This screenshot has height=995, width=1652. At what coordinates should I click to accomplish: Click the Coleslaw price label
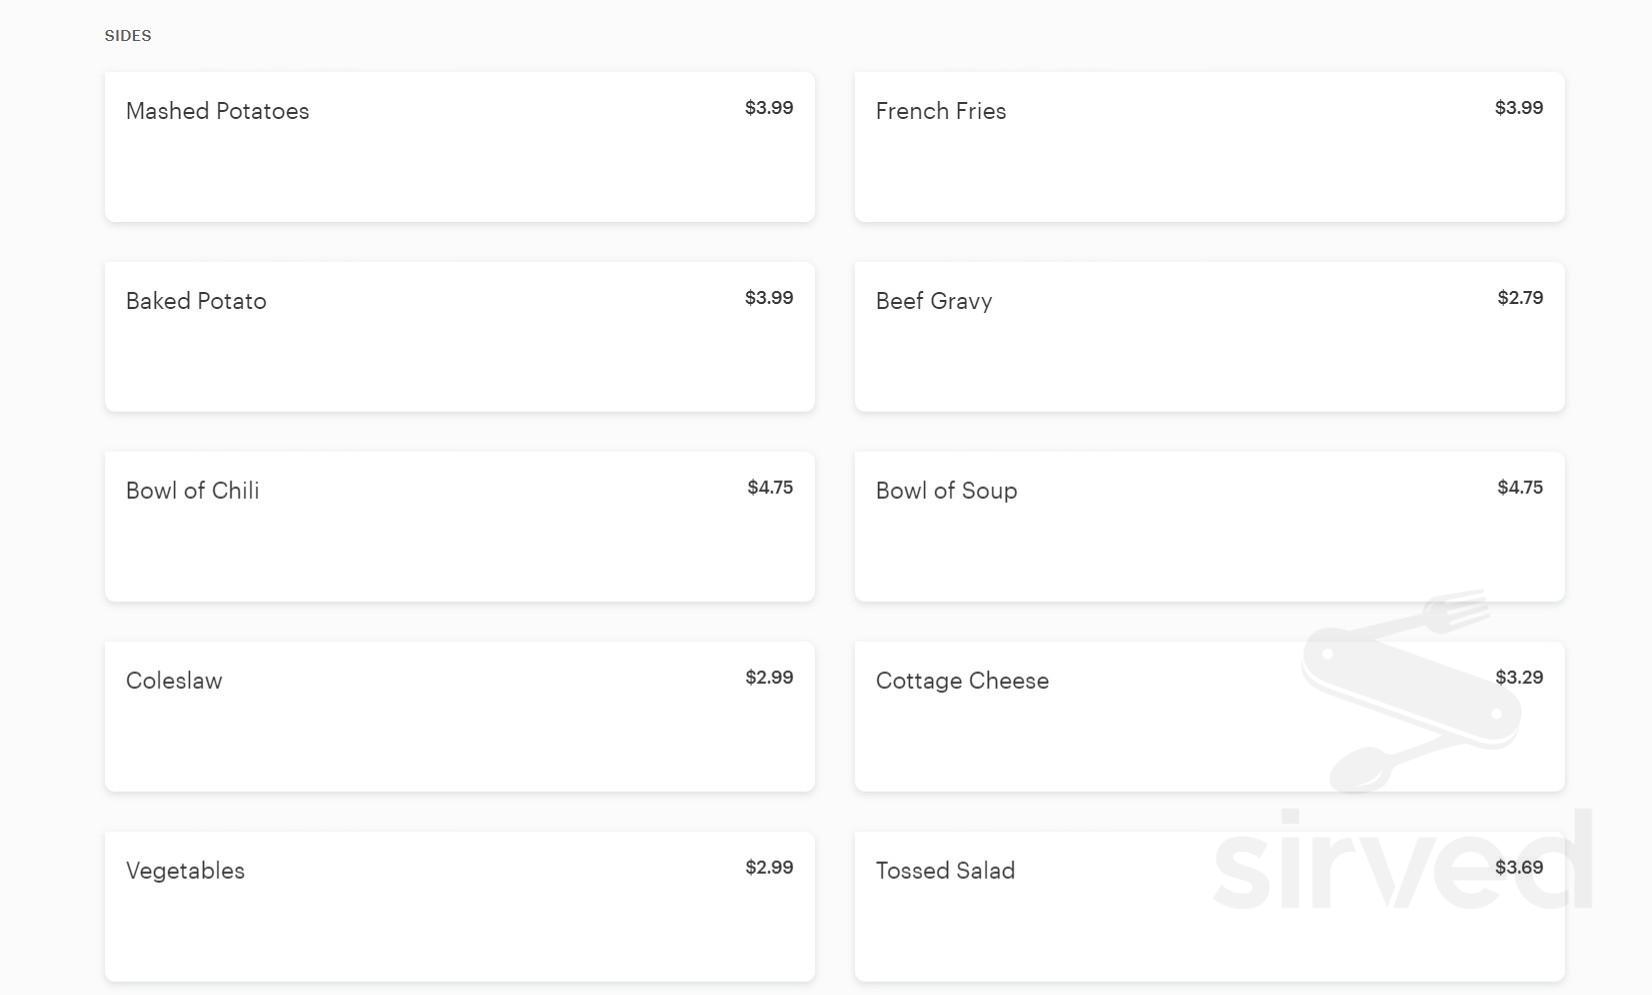coord(769,678)
